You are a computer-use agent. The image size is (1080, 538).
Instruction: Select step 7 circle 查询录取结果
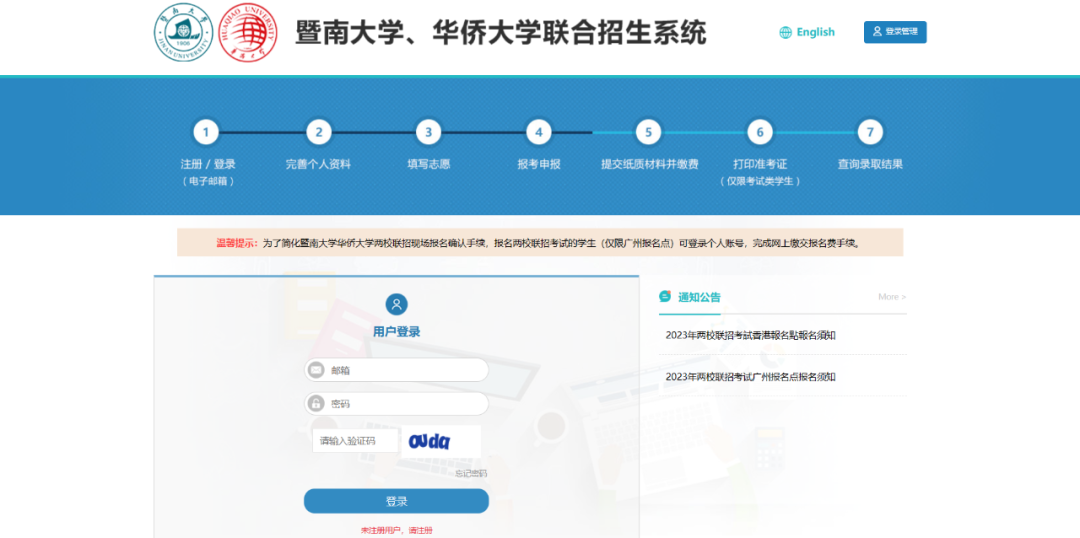pos(870,132)
